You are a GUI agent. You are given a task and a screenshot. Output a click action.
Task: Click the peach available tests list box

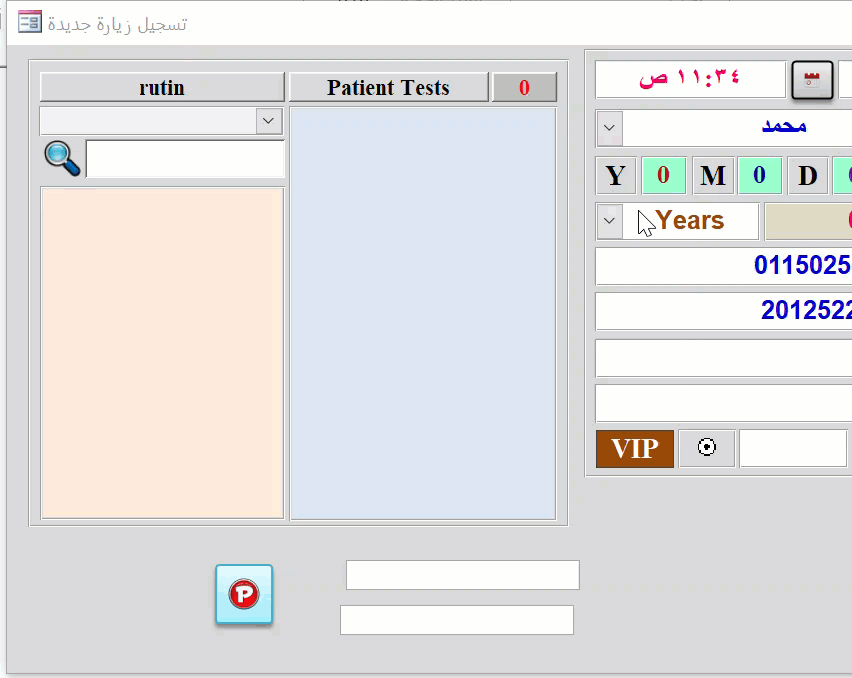tap(162, 353)
